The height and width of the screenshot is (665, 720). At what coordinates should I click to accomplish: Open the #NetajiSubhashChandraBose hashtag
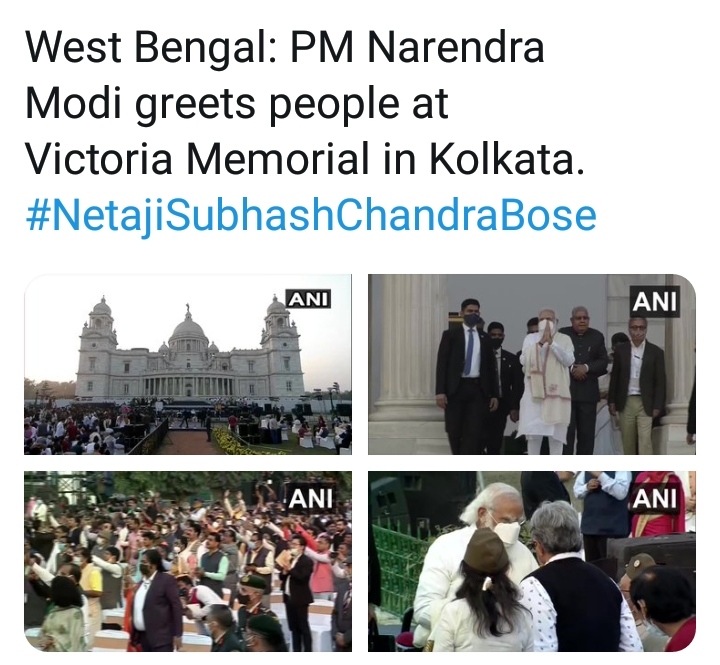(311, 216)
